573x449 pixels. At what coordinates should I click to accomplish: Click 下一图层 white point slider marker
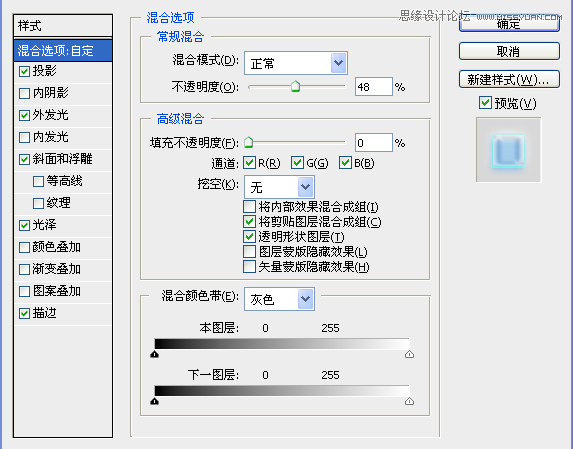[409, 401]
